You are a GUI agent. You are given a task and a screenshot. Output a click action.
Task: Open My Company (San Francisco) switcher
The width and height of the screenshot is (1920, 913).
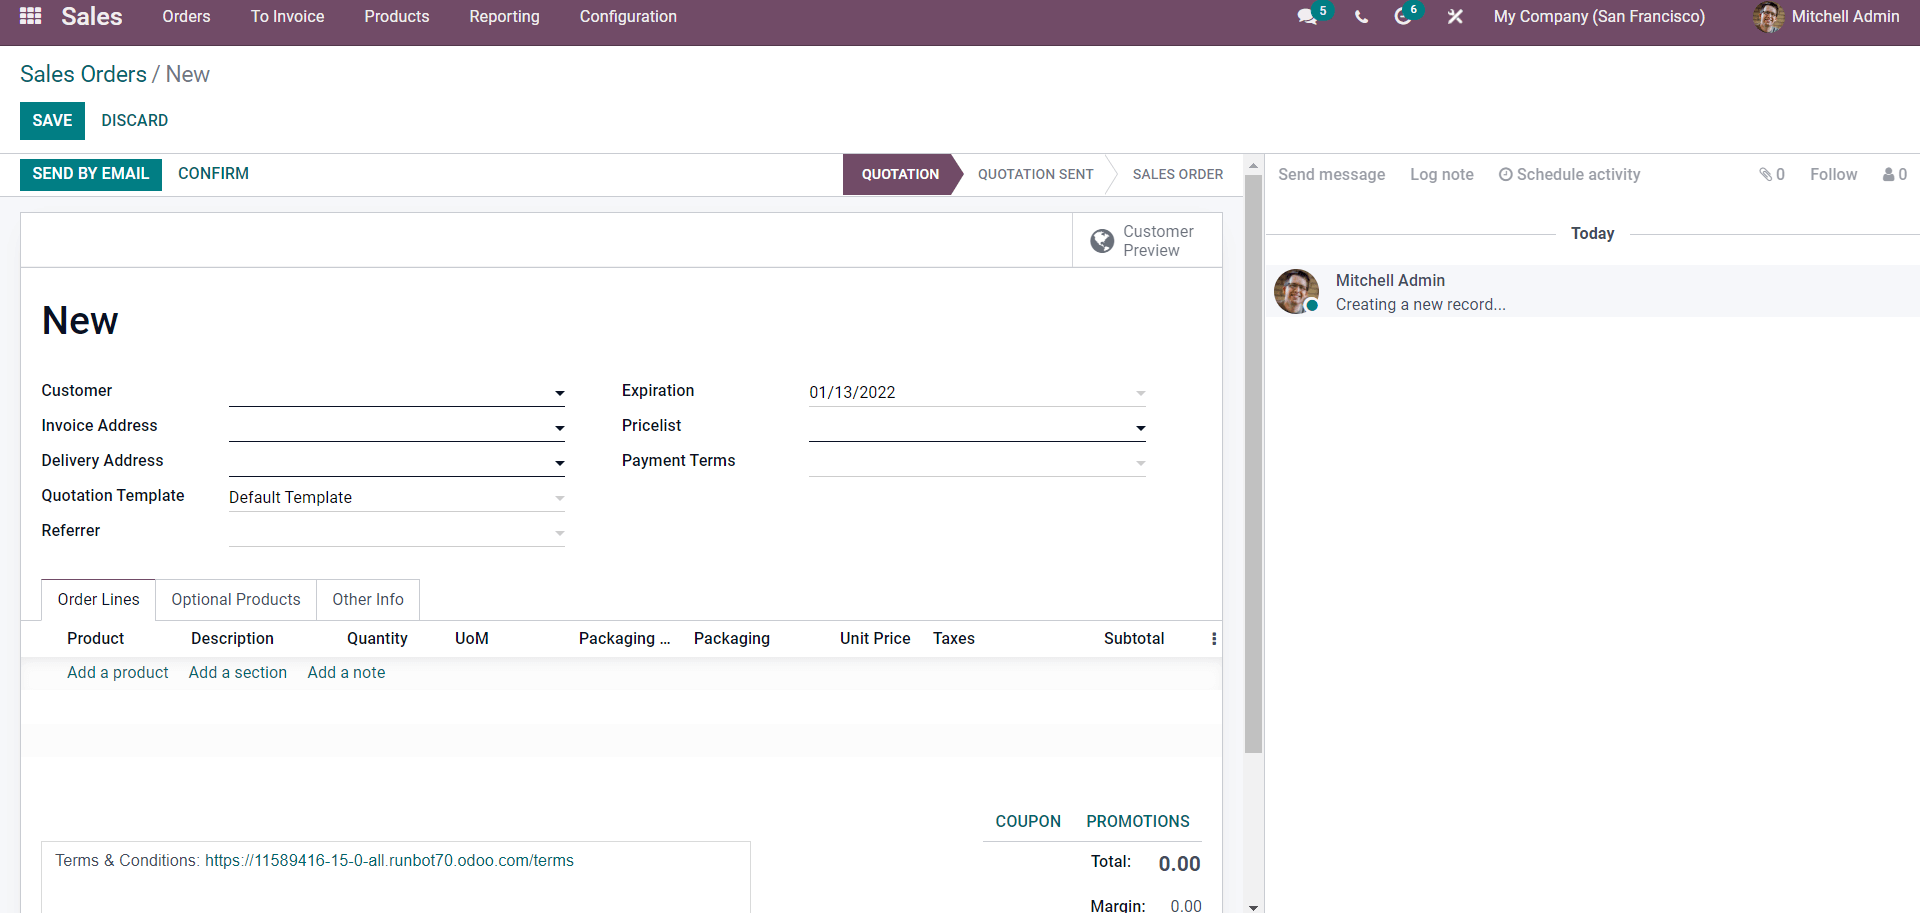coord(1599,17)
